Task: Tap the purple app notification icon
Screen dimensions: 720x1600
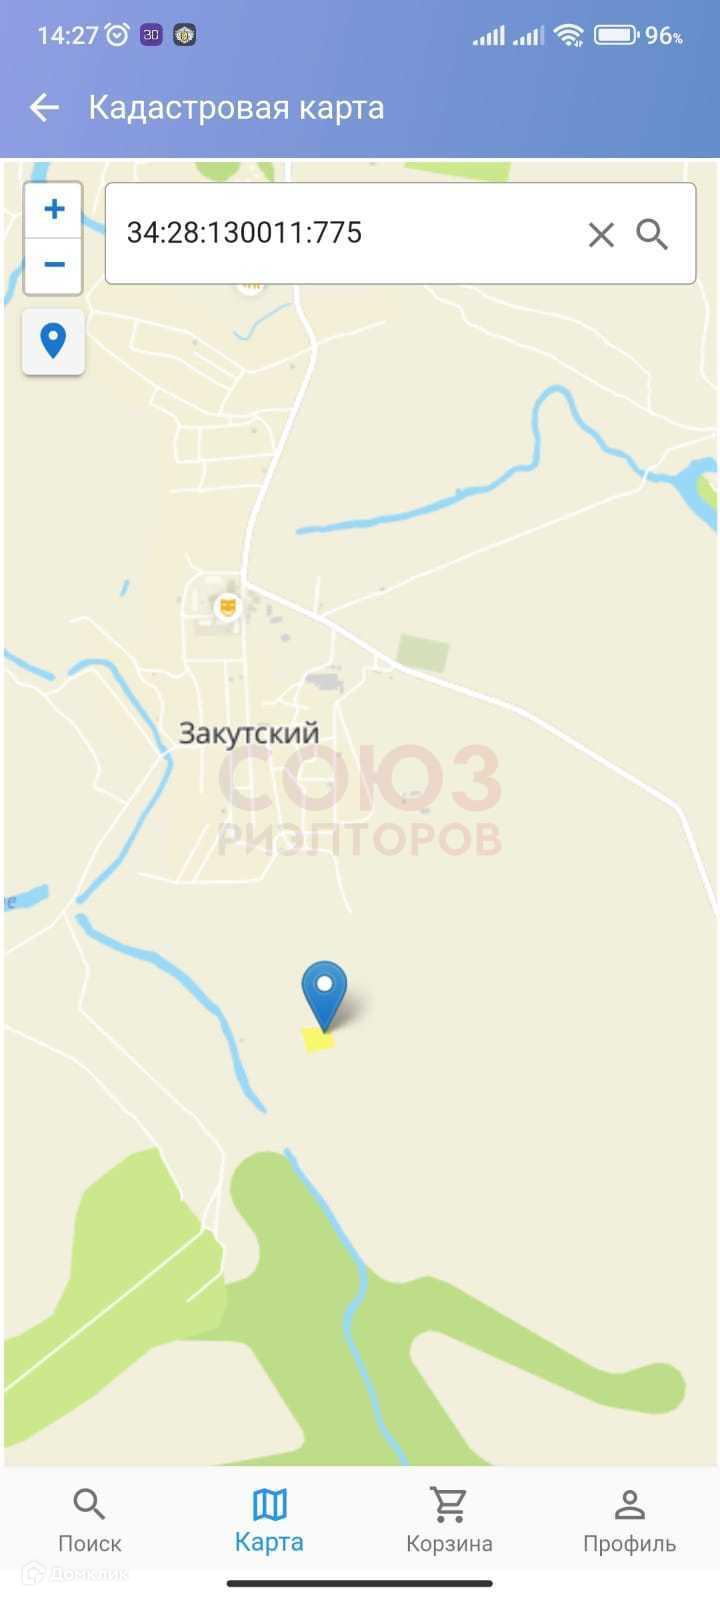Action: 151,35
